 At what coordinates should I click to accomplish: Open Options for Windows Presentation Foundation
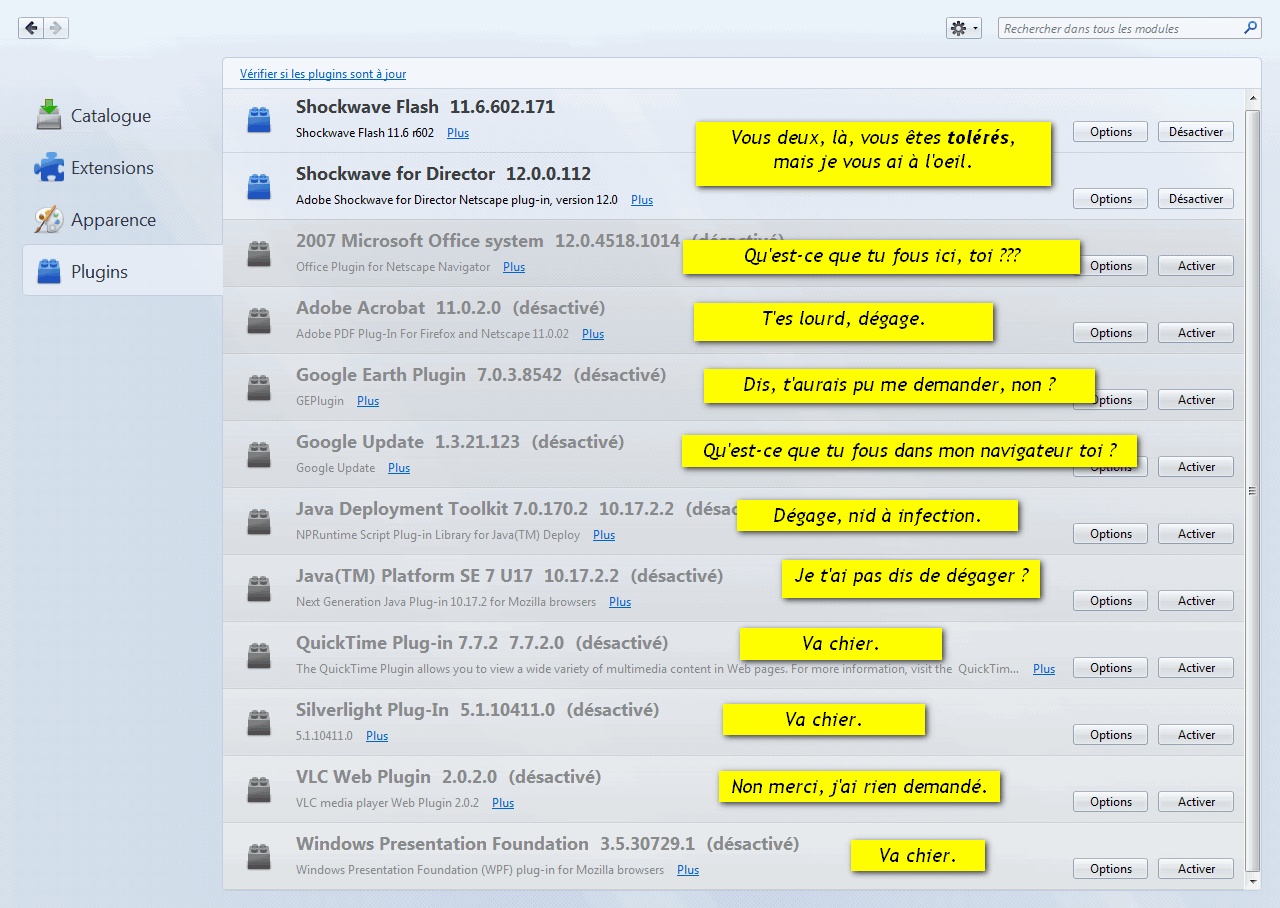pyautogui.click(x=1111, y=869)
